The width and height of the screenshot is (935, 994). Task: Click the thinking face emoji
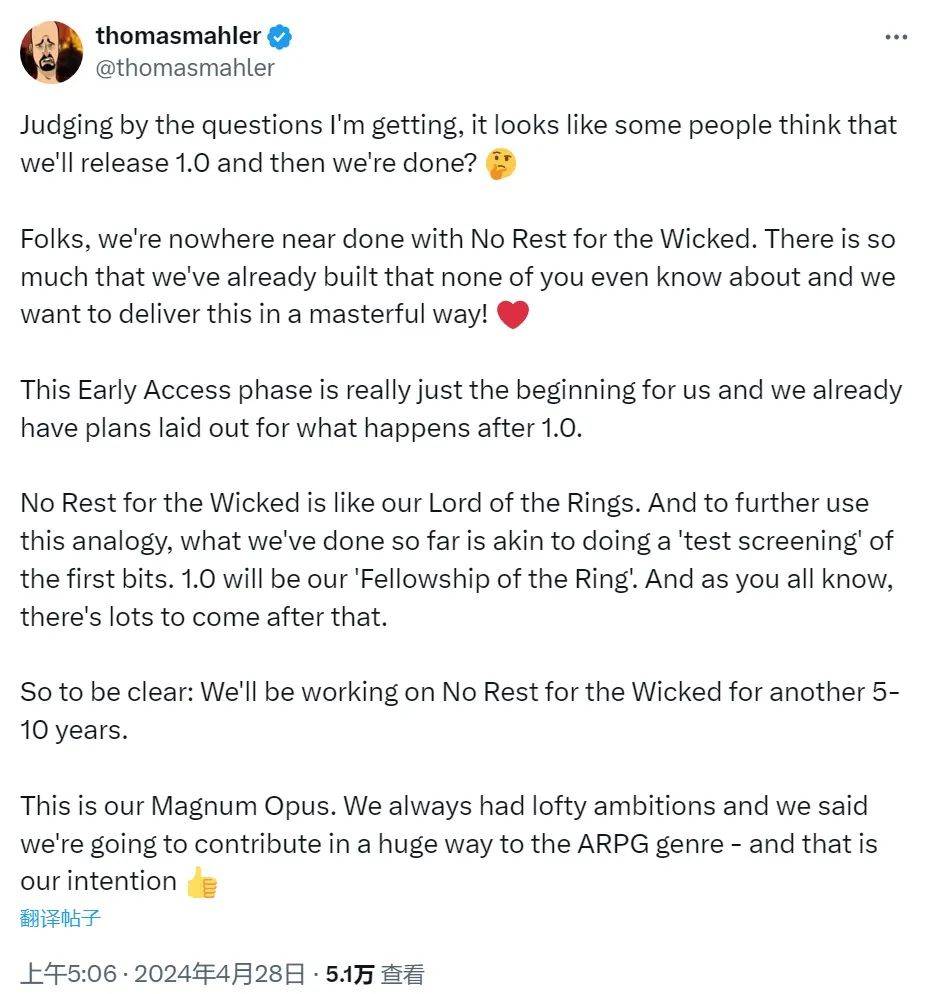coord(500,164)
